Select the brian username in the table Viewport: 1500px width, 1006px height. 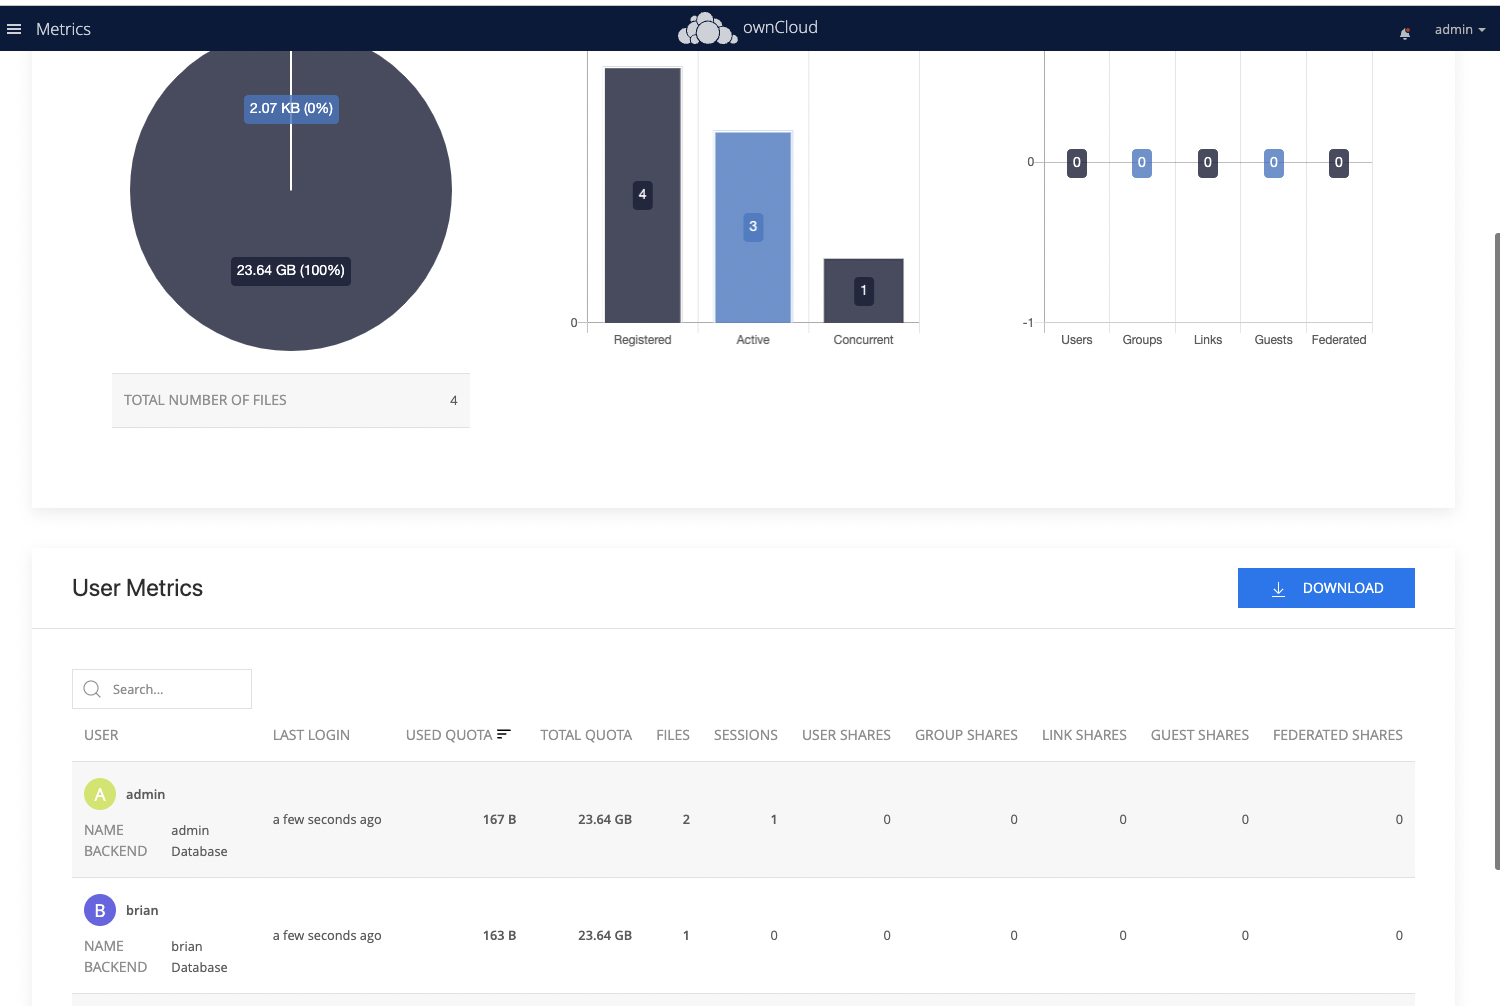[142, 910]
